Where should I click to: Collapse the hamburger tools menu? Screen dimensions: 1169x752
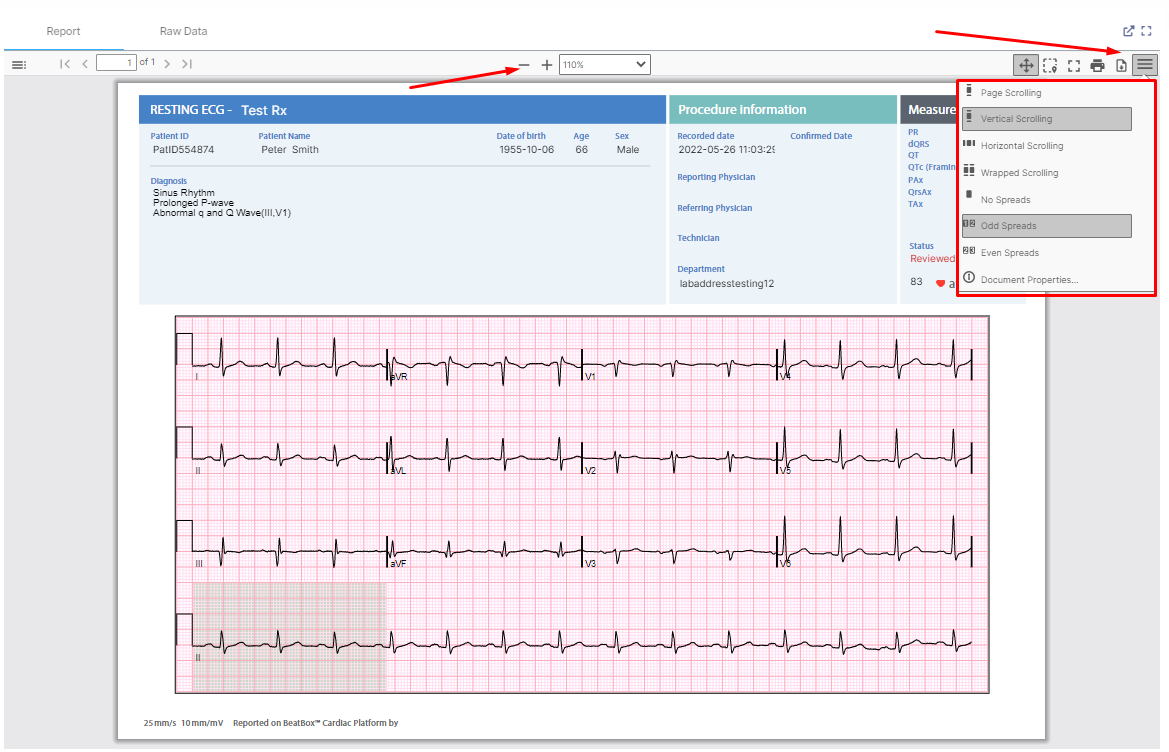click(x=1144, y=65)
